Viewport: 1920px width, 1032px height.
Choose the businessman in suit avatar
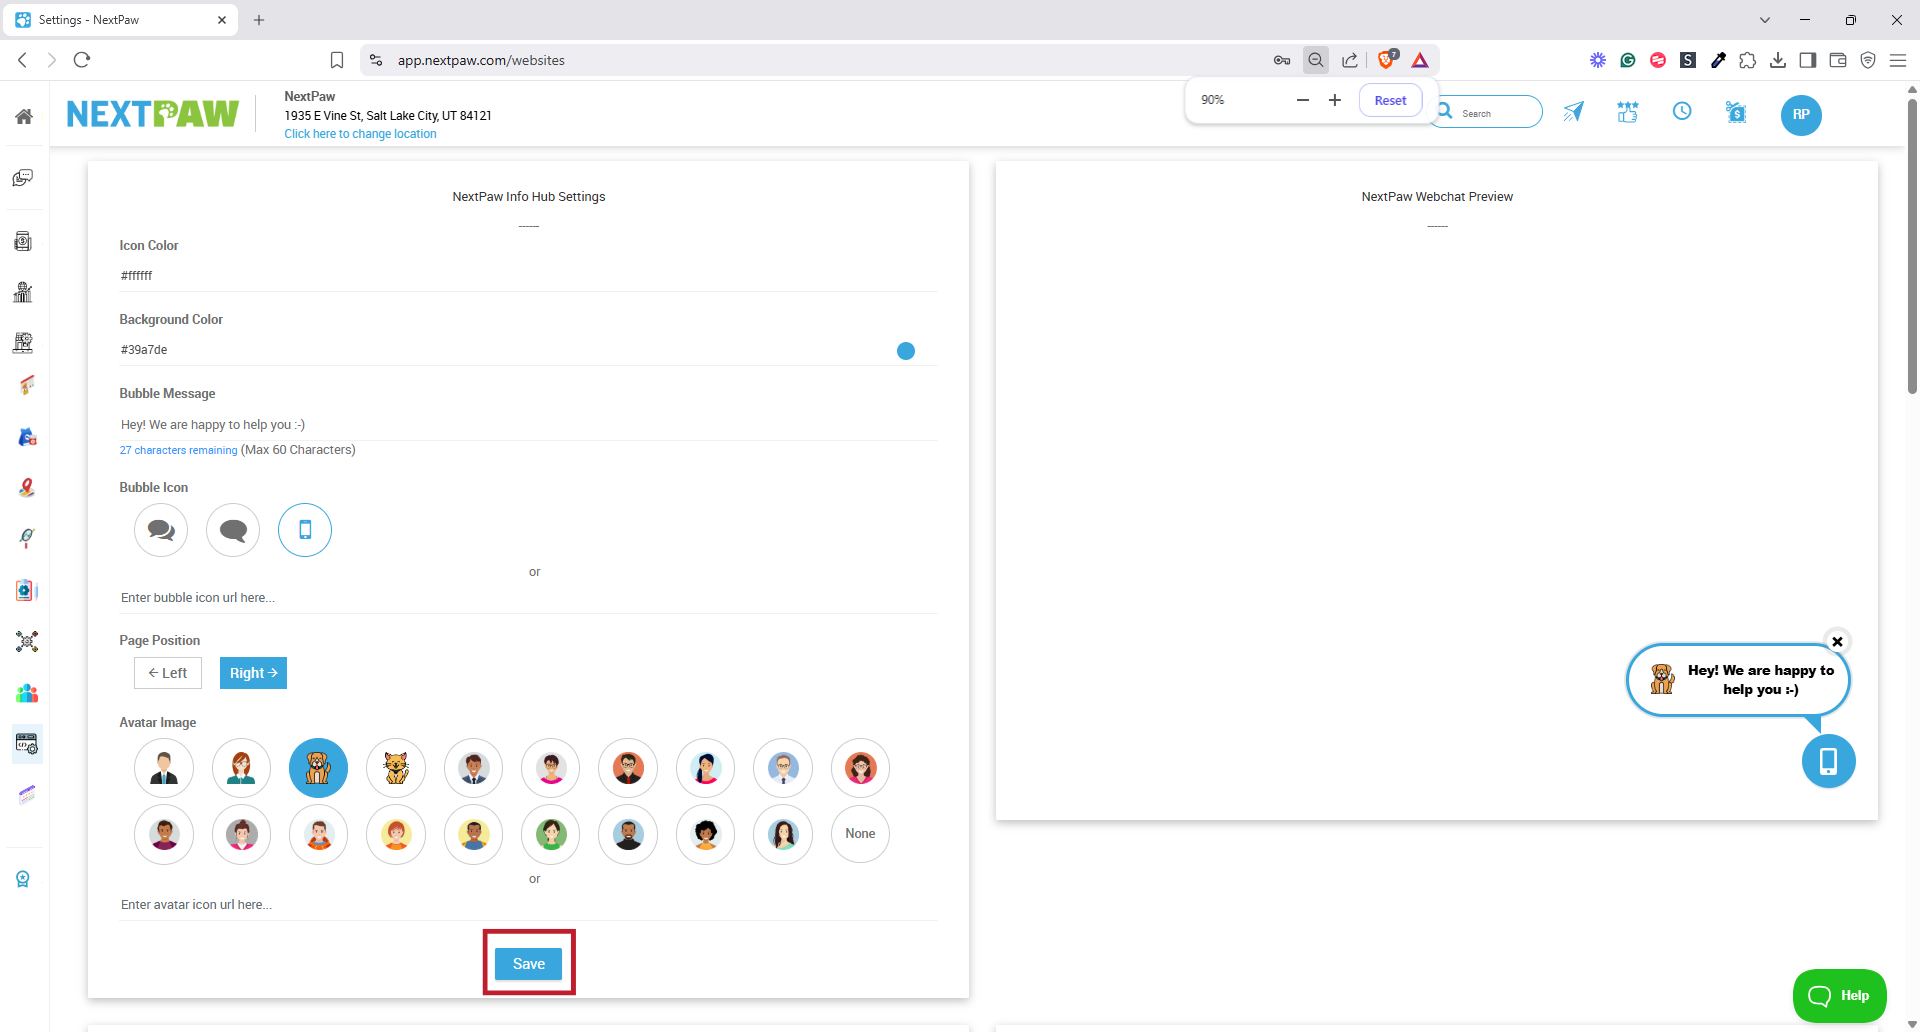[164, 768]
